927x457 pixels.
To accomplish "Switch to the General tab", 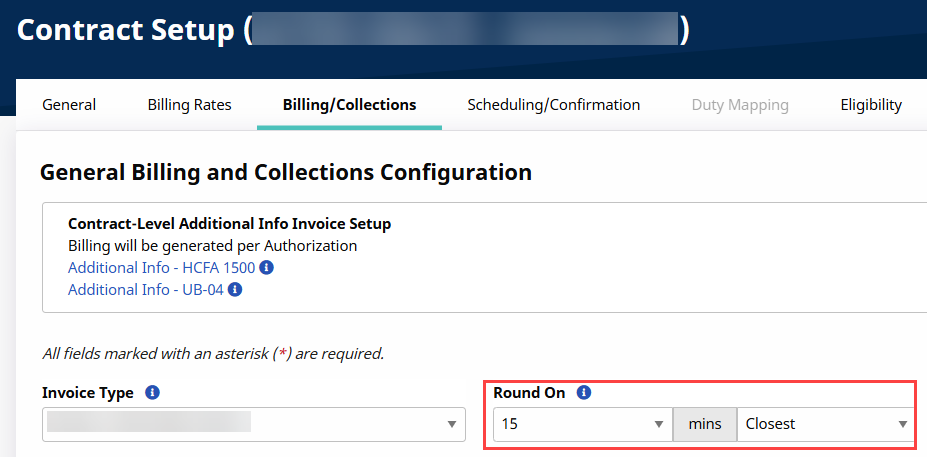I will click(69, 105).
